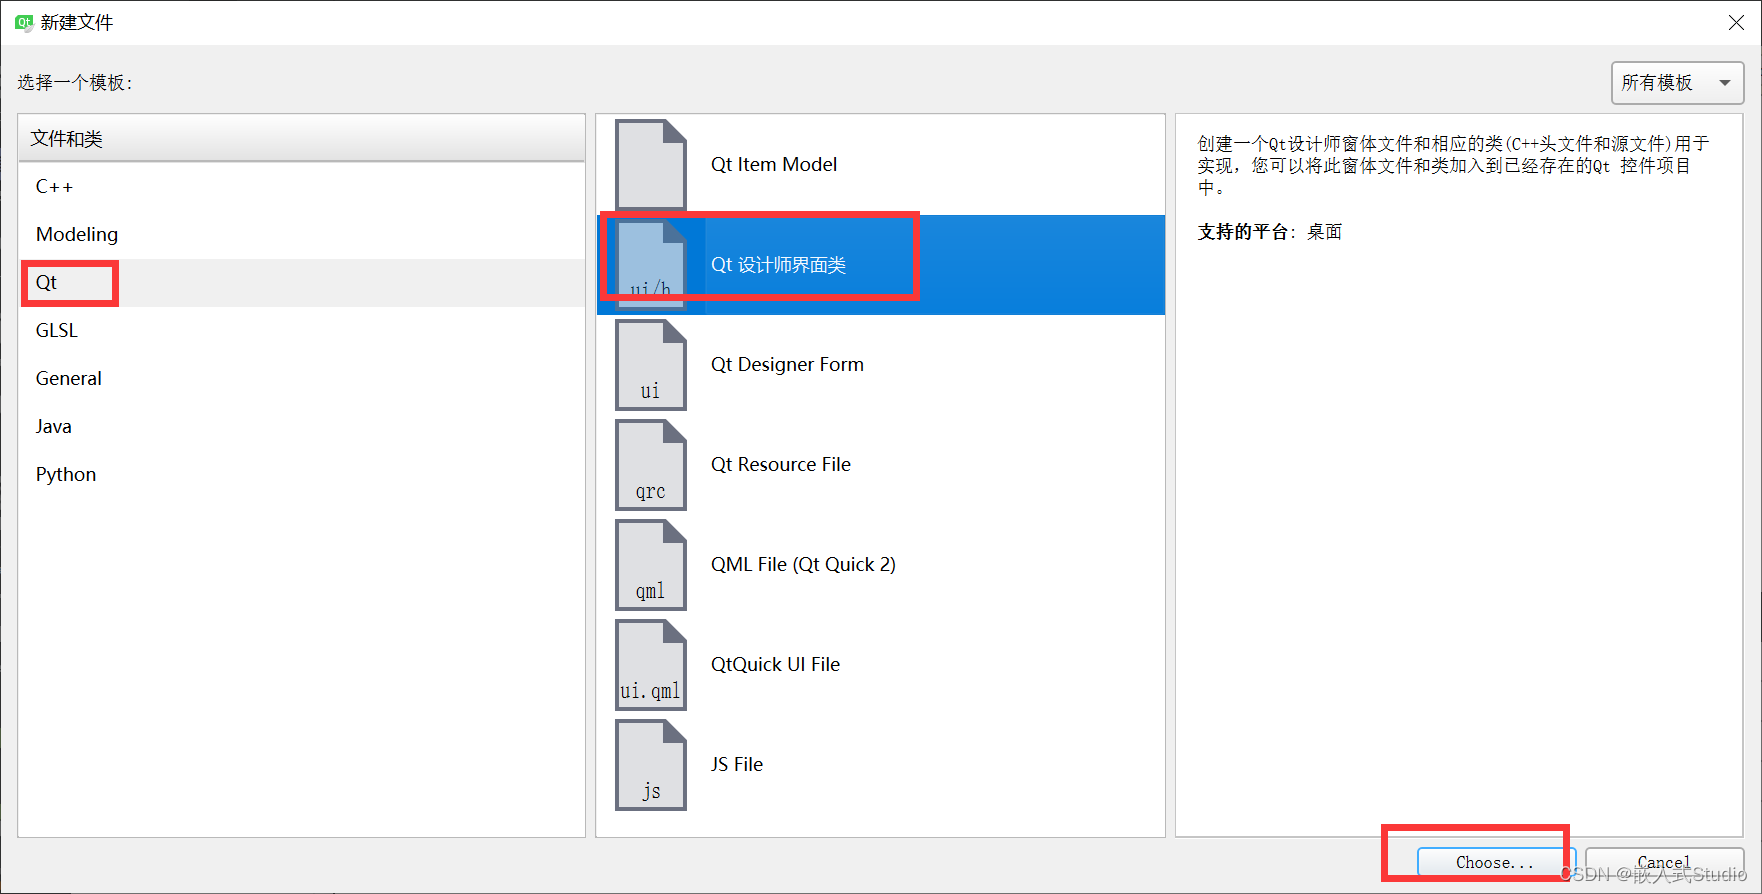Click the 支持的平台 description text
Viewport: 1762px width, 894px height.
[x=1270, y=232]
